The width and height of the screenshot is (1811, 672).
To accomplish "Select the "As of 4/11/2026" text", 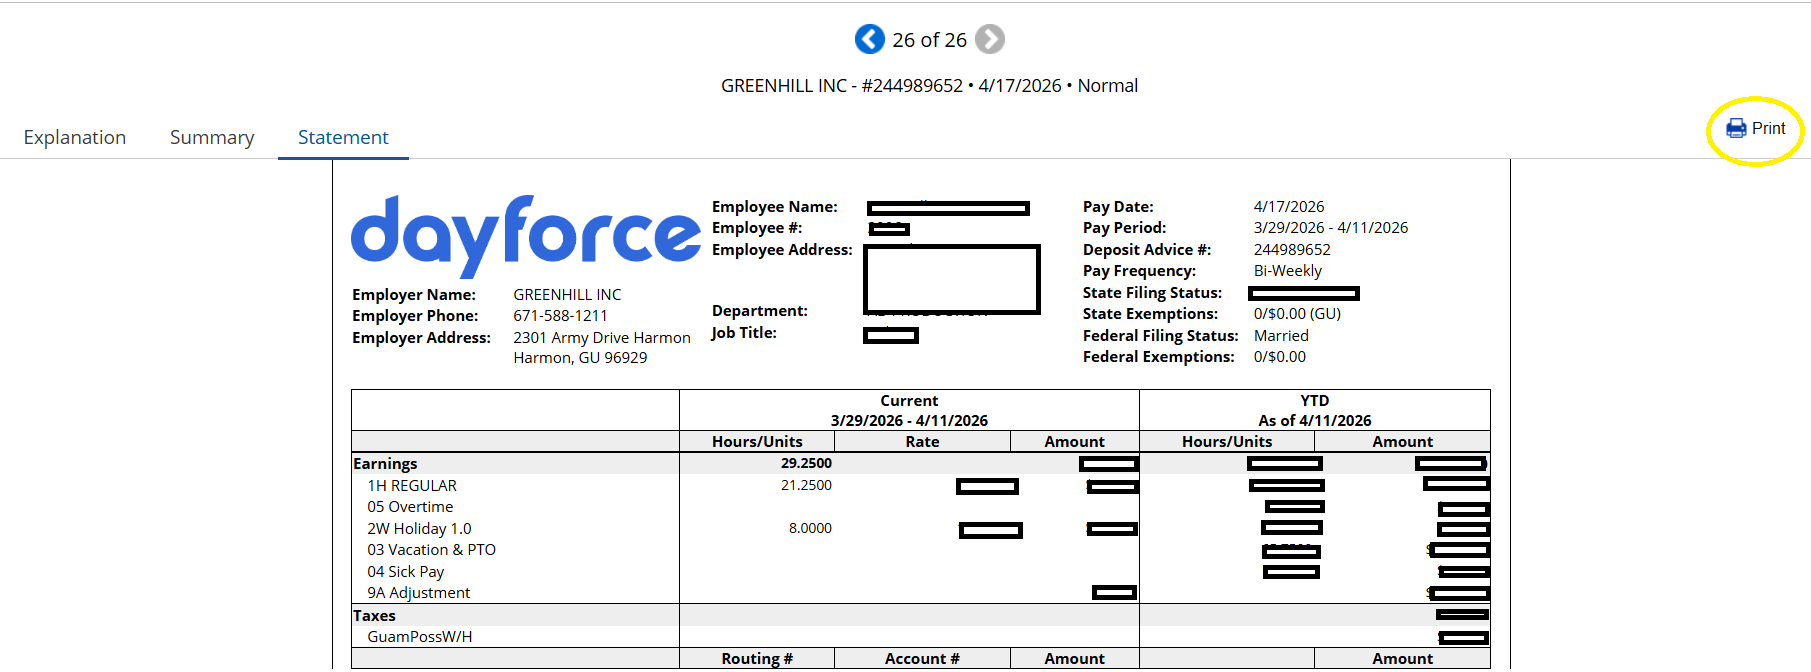I will 1314,421.
